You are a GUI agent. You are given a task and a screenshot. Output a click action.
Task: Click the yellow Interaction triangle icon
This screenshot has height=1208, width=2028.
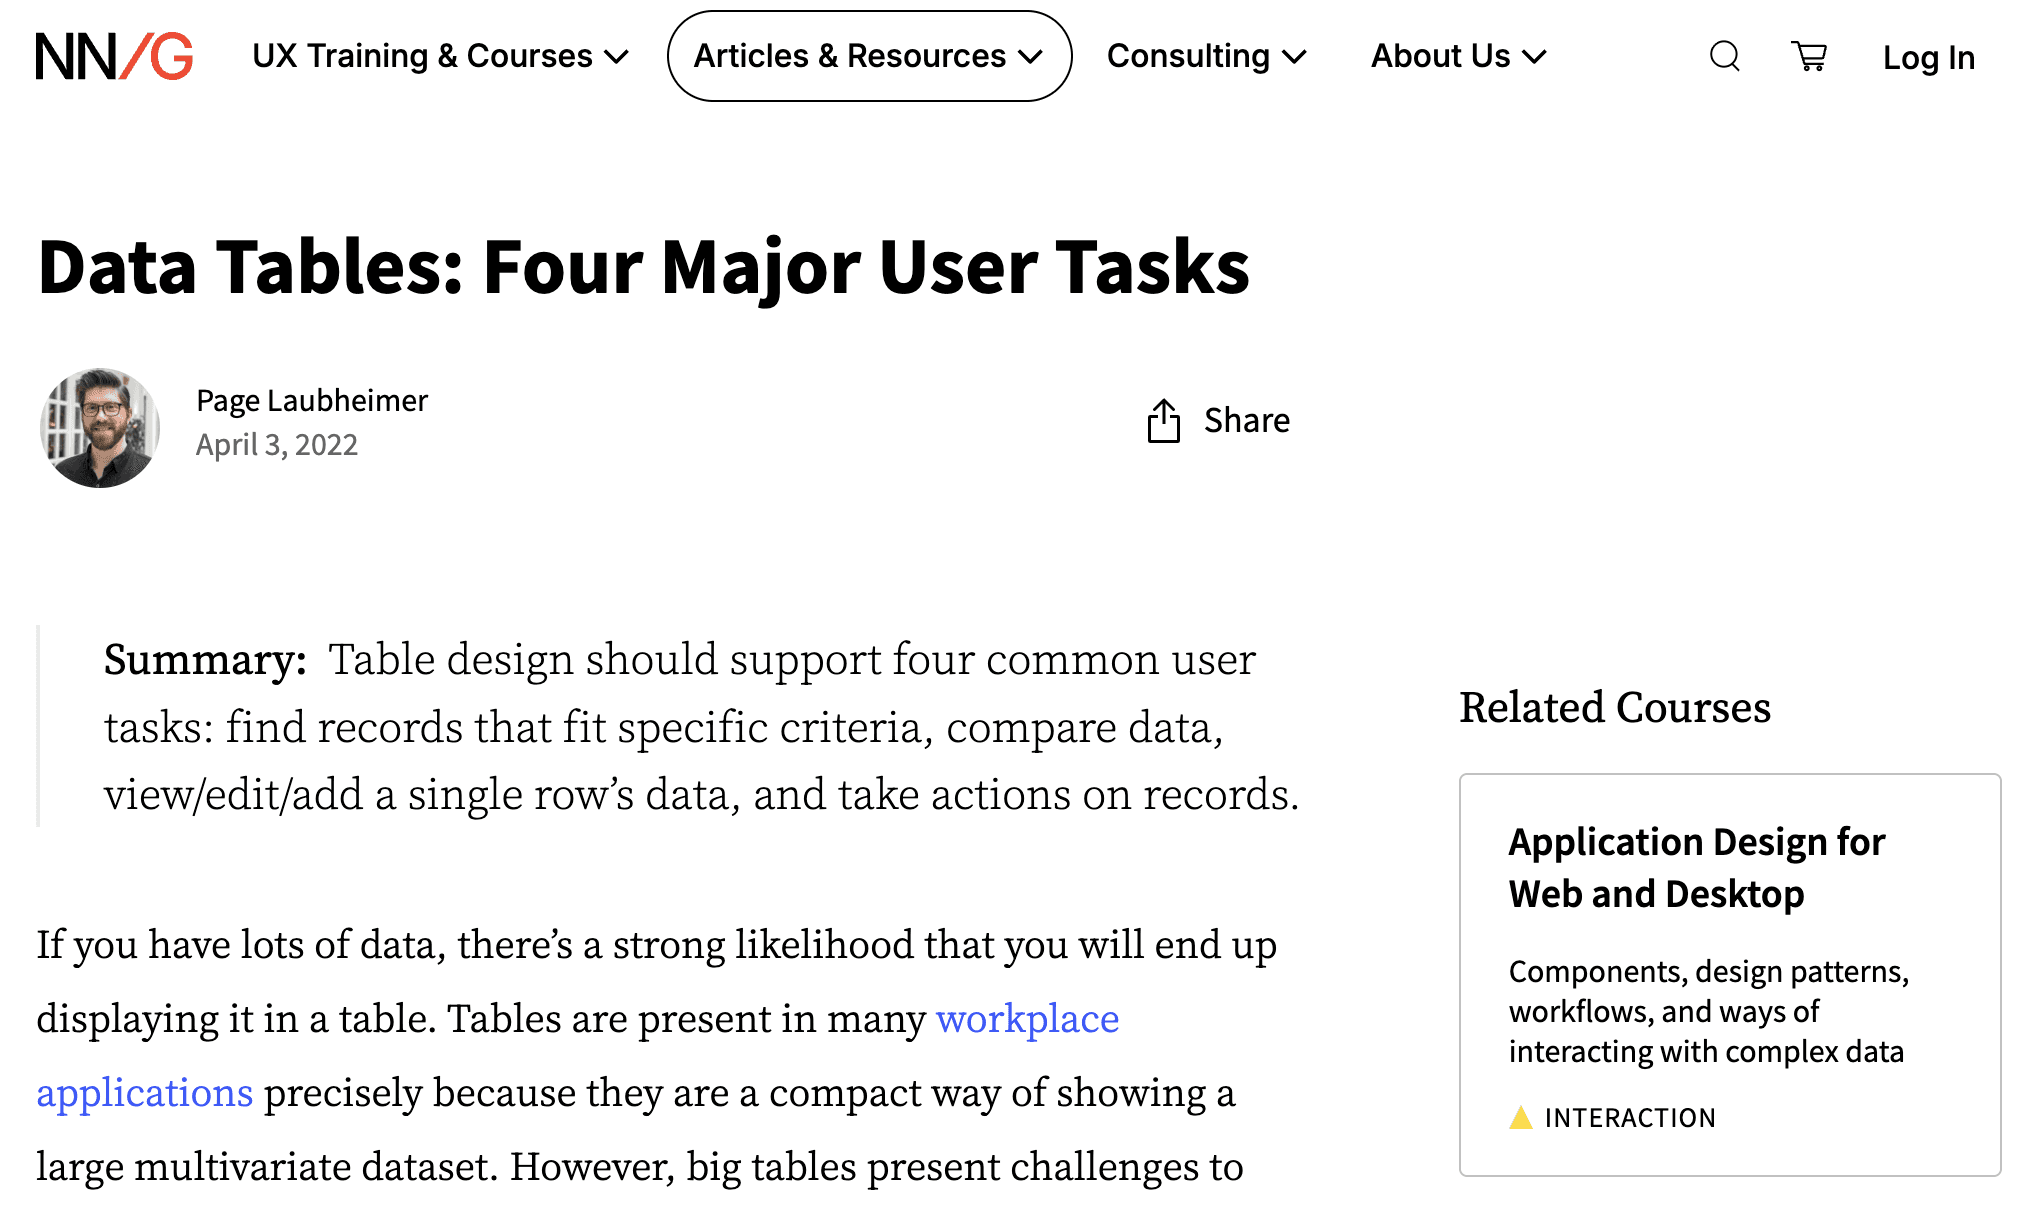pos(1520,1117)
